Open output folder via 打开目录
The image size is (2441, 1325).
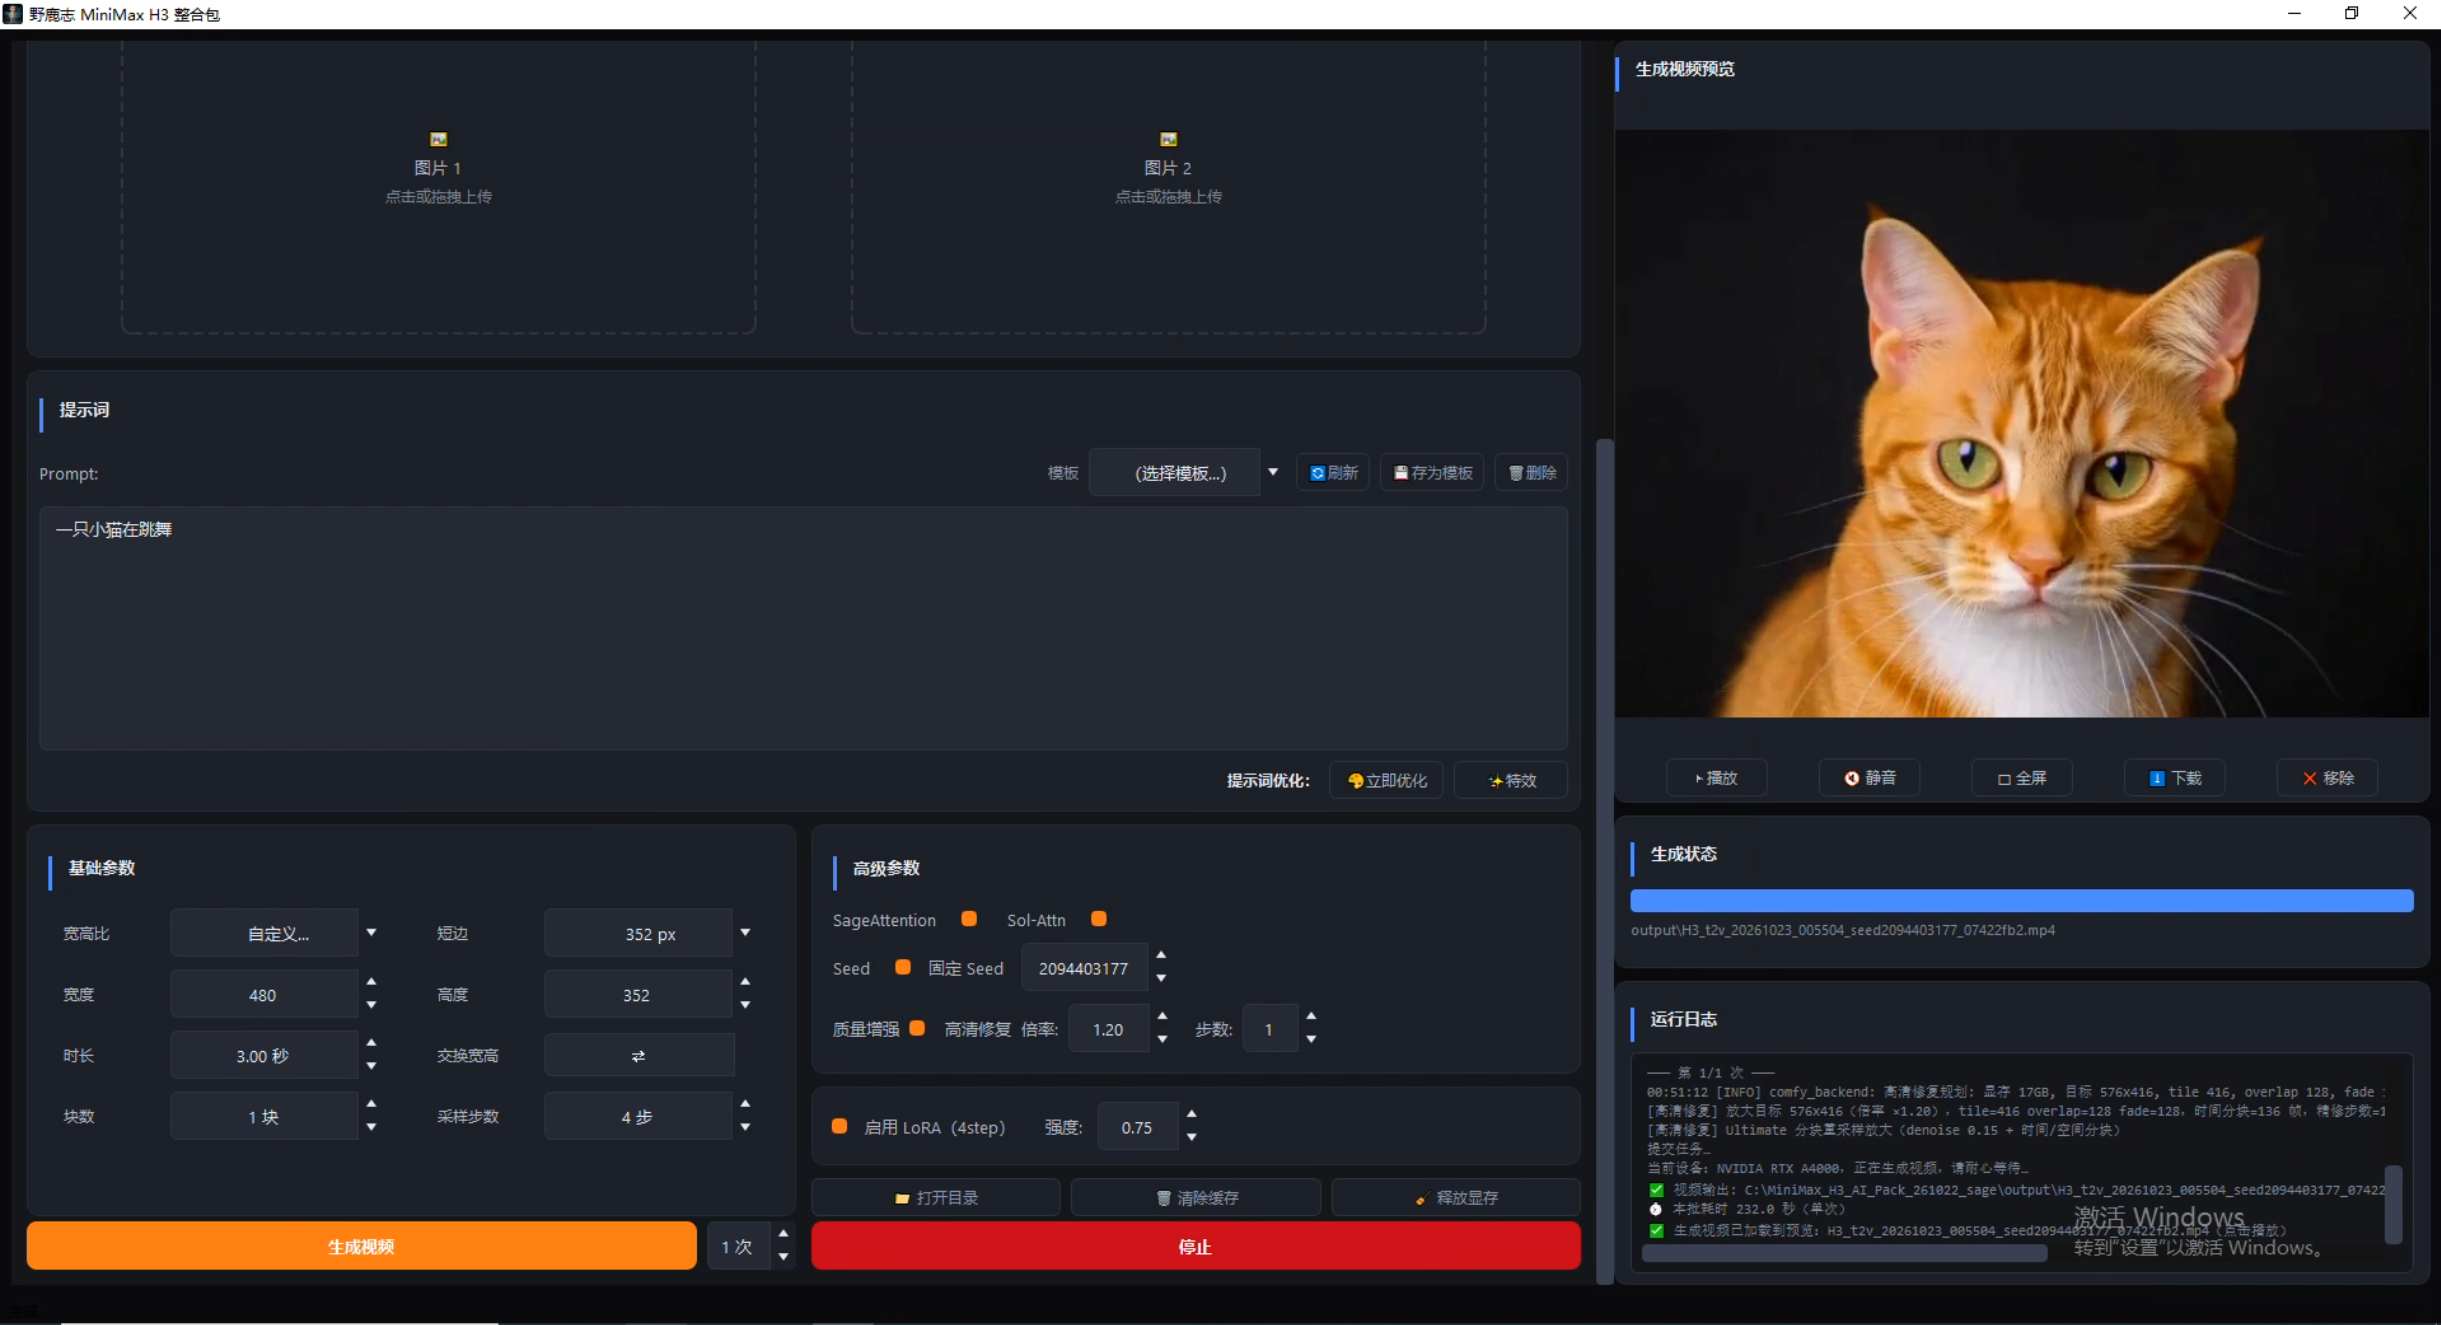(x=936, y=1197)
